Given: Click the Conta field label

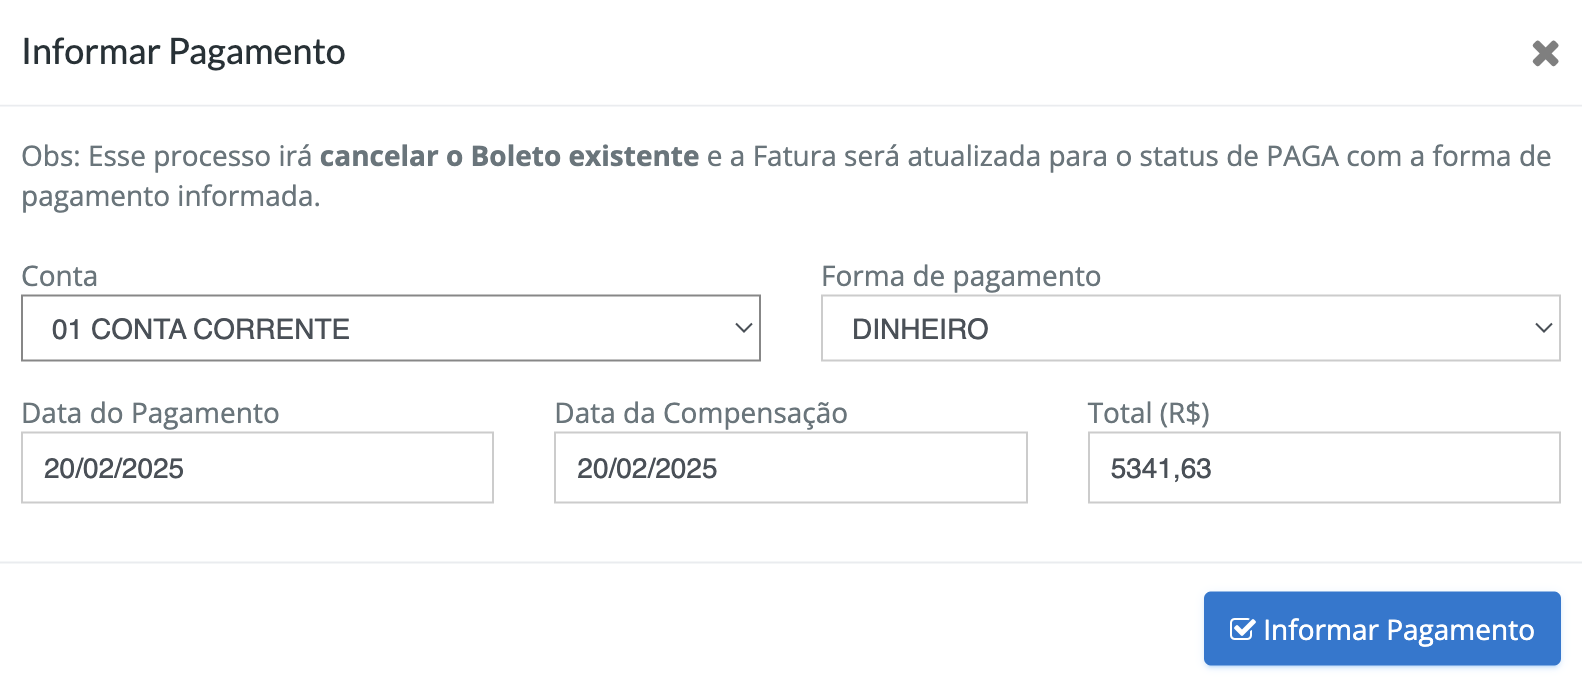Looking at the screenshot, I should pos(60,276).
